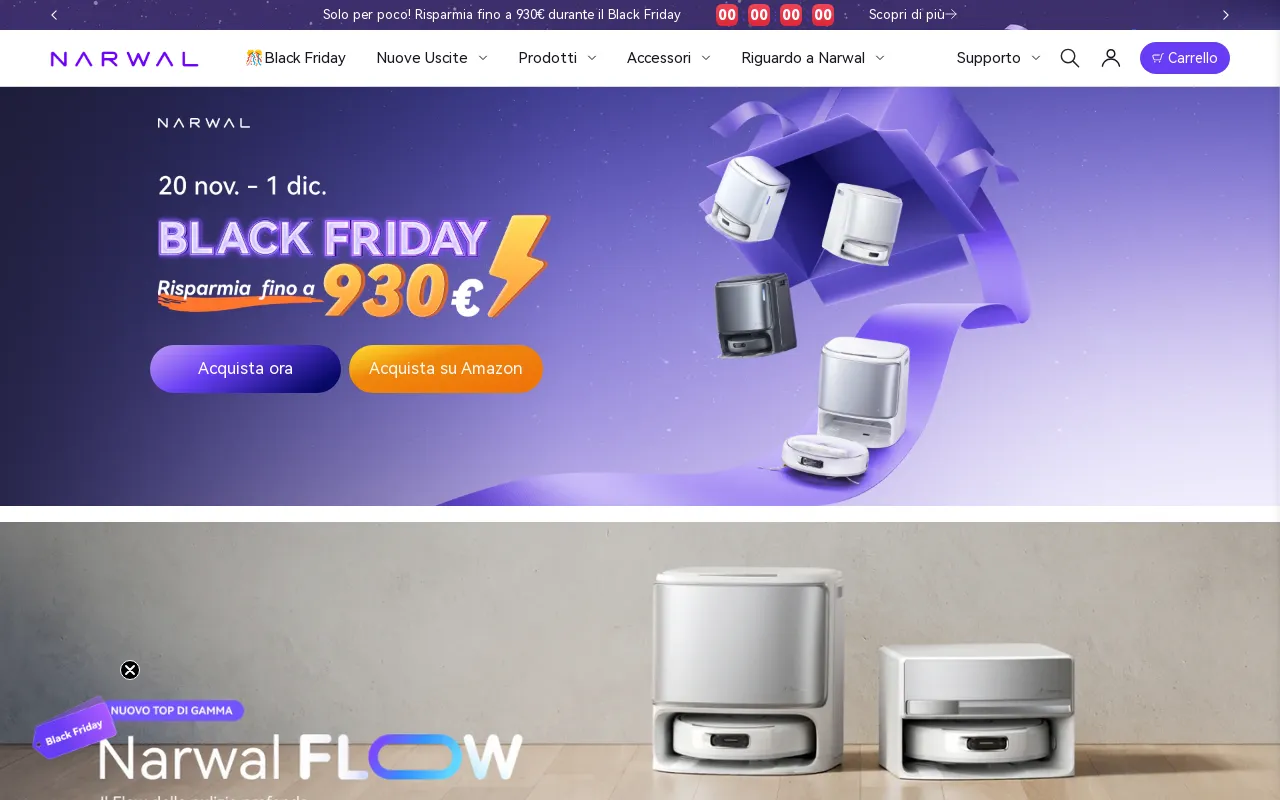Go to Black Friday menu item
This screenshot has width=1280, height=800.
point(296,58)
